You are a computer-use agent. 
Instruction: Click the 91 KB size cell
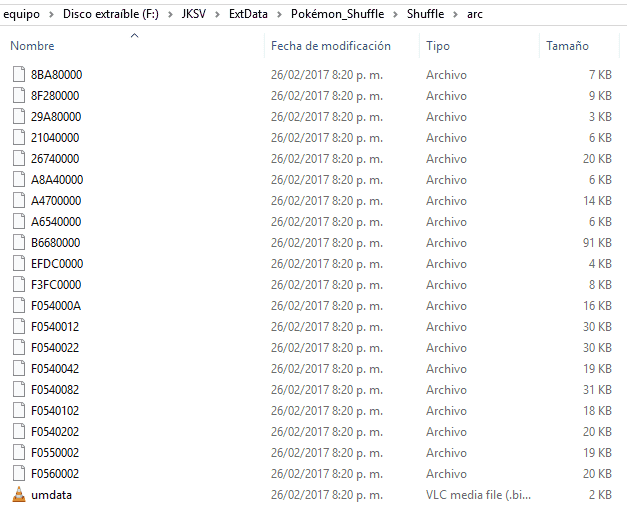(597, 243)
